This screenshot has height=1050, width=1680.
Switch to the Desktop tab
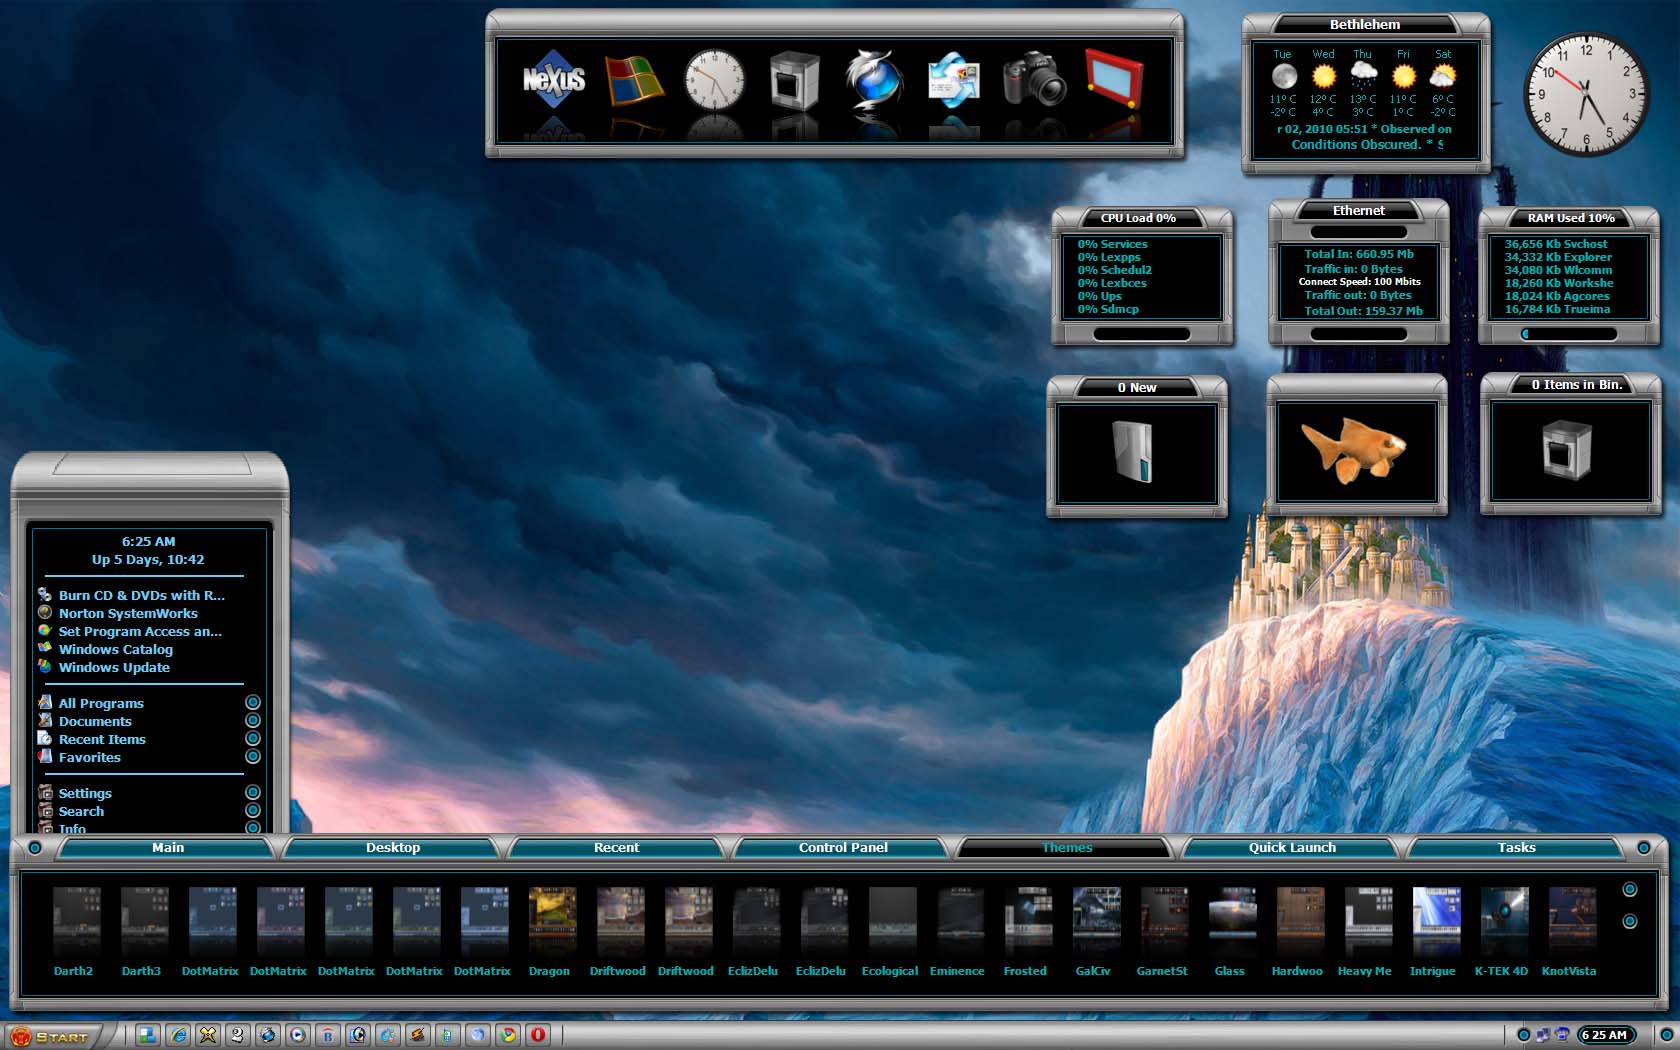point(393,848)
